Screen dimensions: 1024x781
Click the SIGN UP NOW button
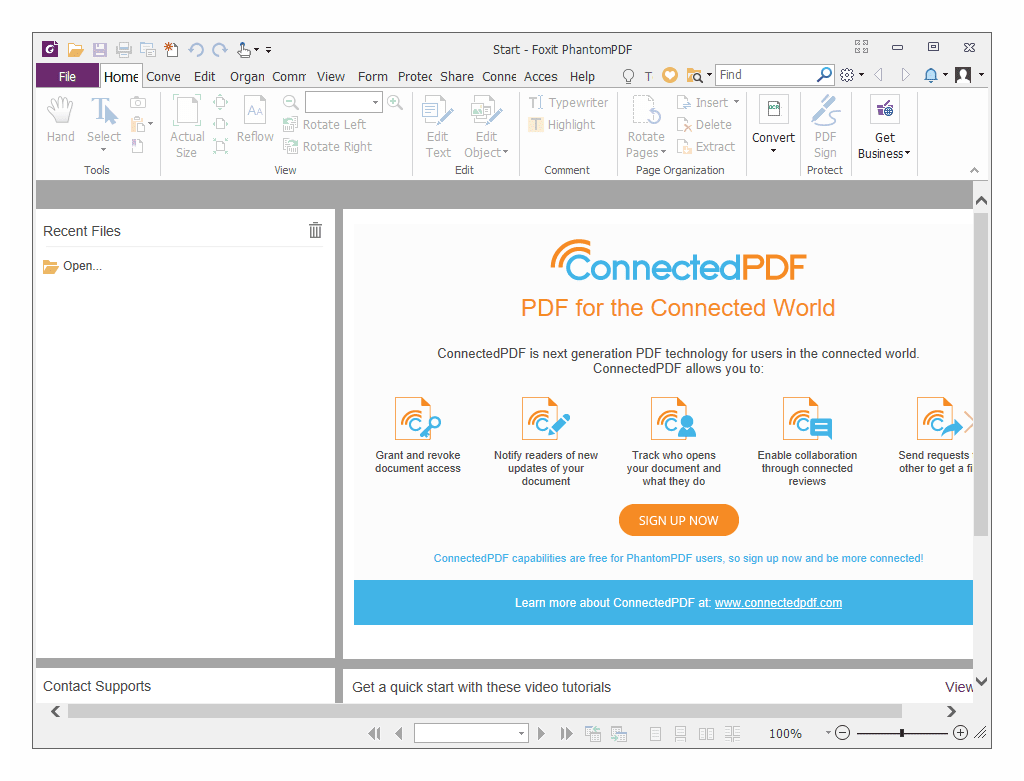(679, 520)
